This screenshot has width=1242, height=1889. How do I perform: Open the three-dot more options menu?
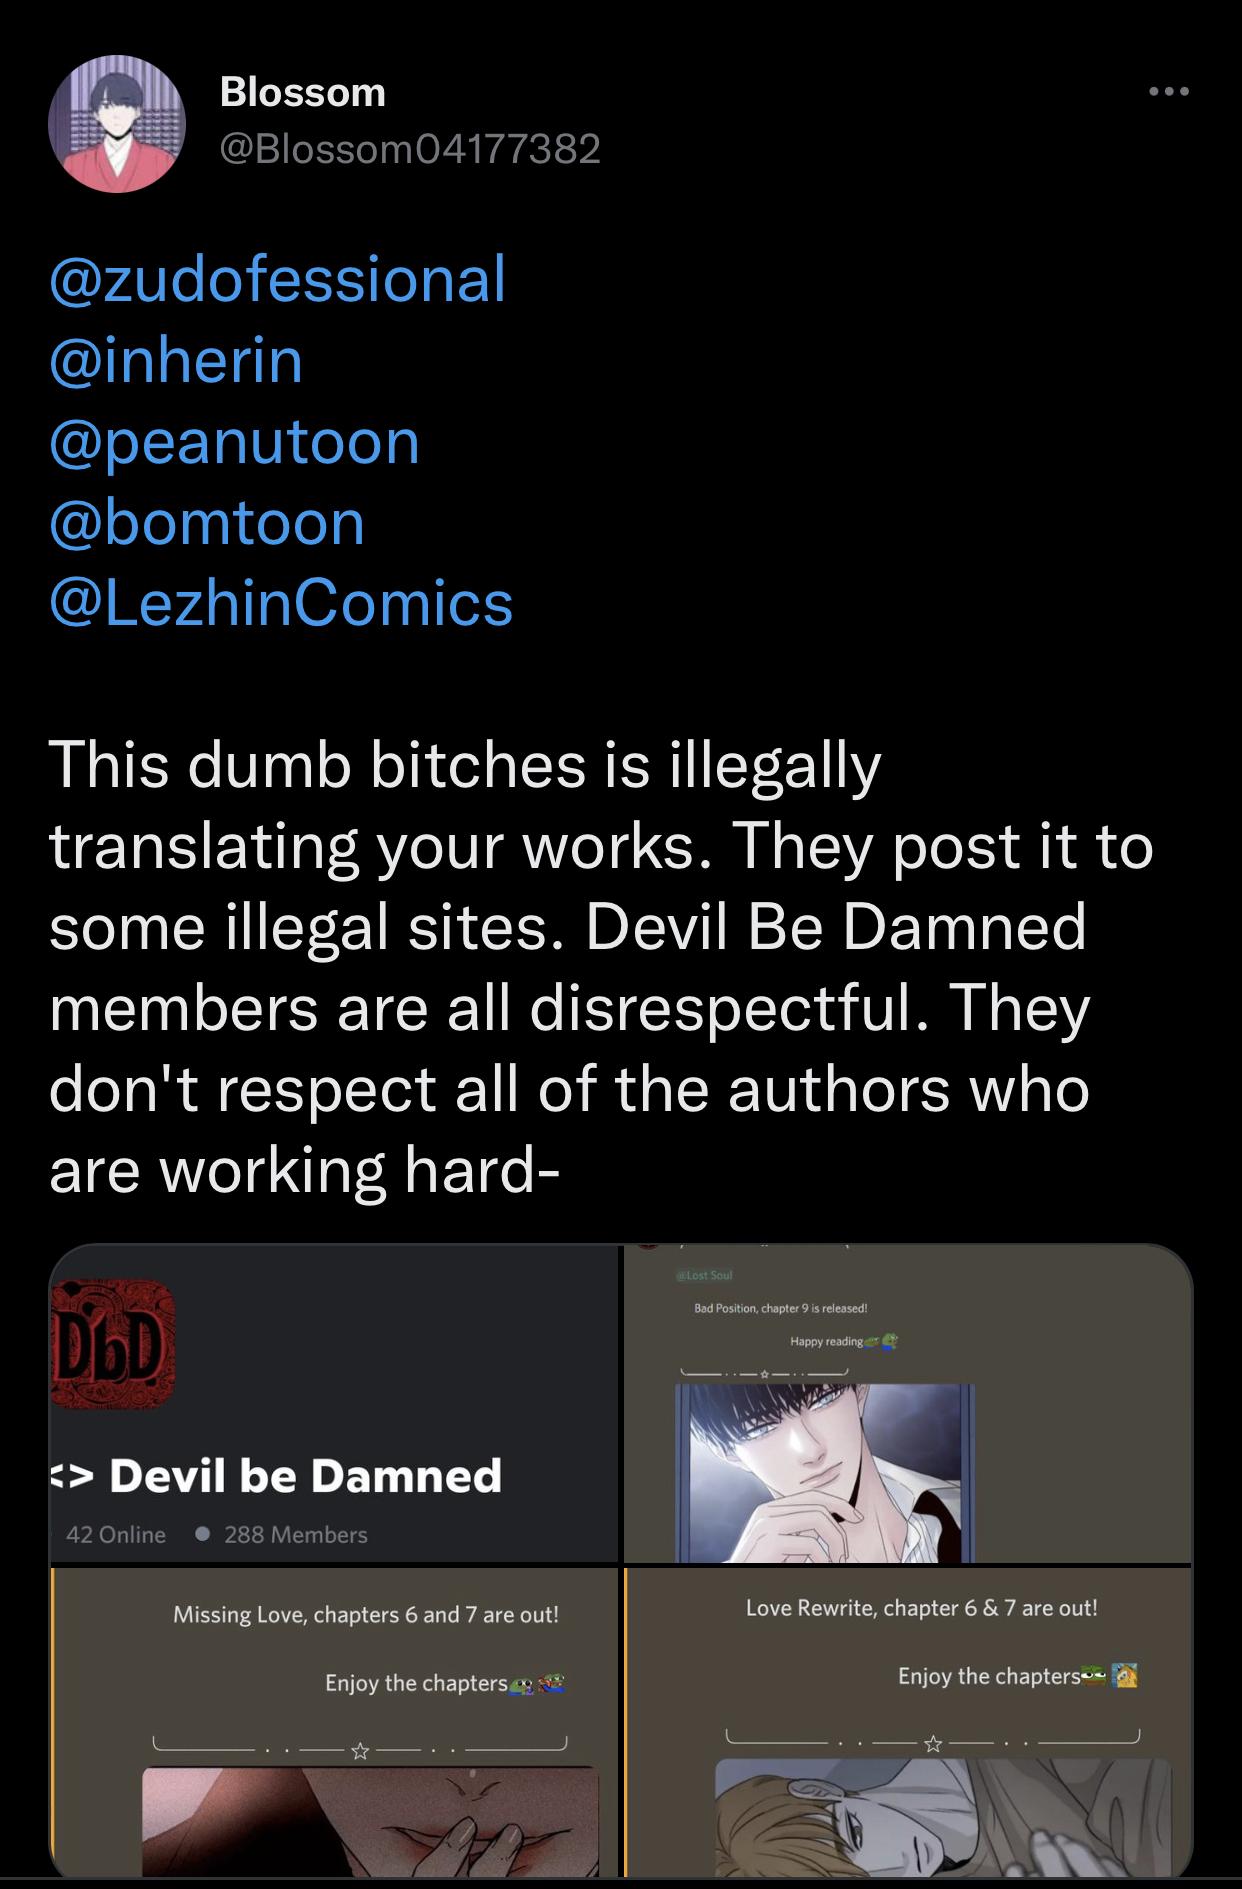(x=1168, y=92)
